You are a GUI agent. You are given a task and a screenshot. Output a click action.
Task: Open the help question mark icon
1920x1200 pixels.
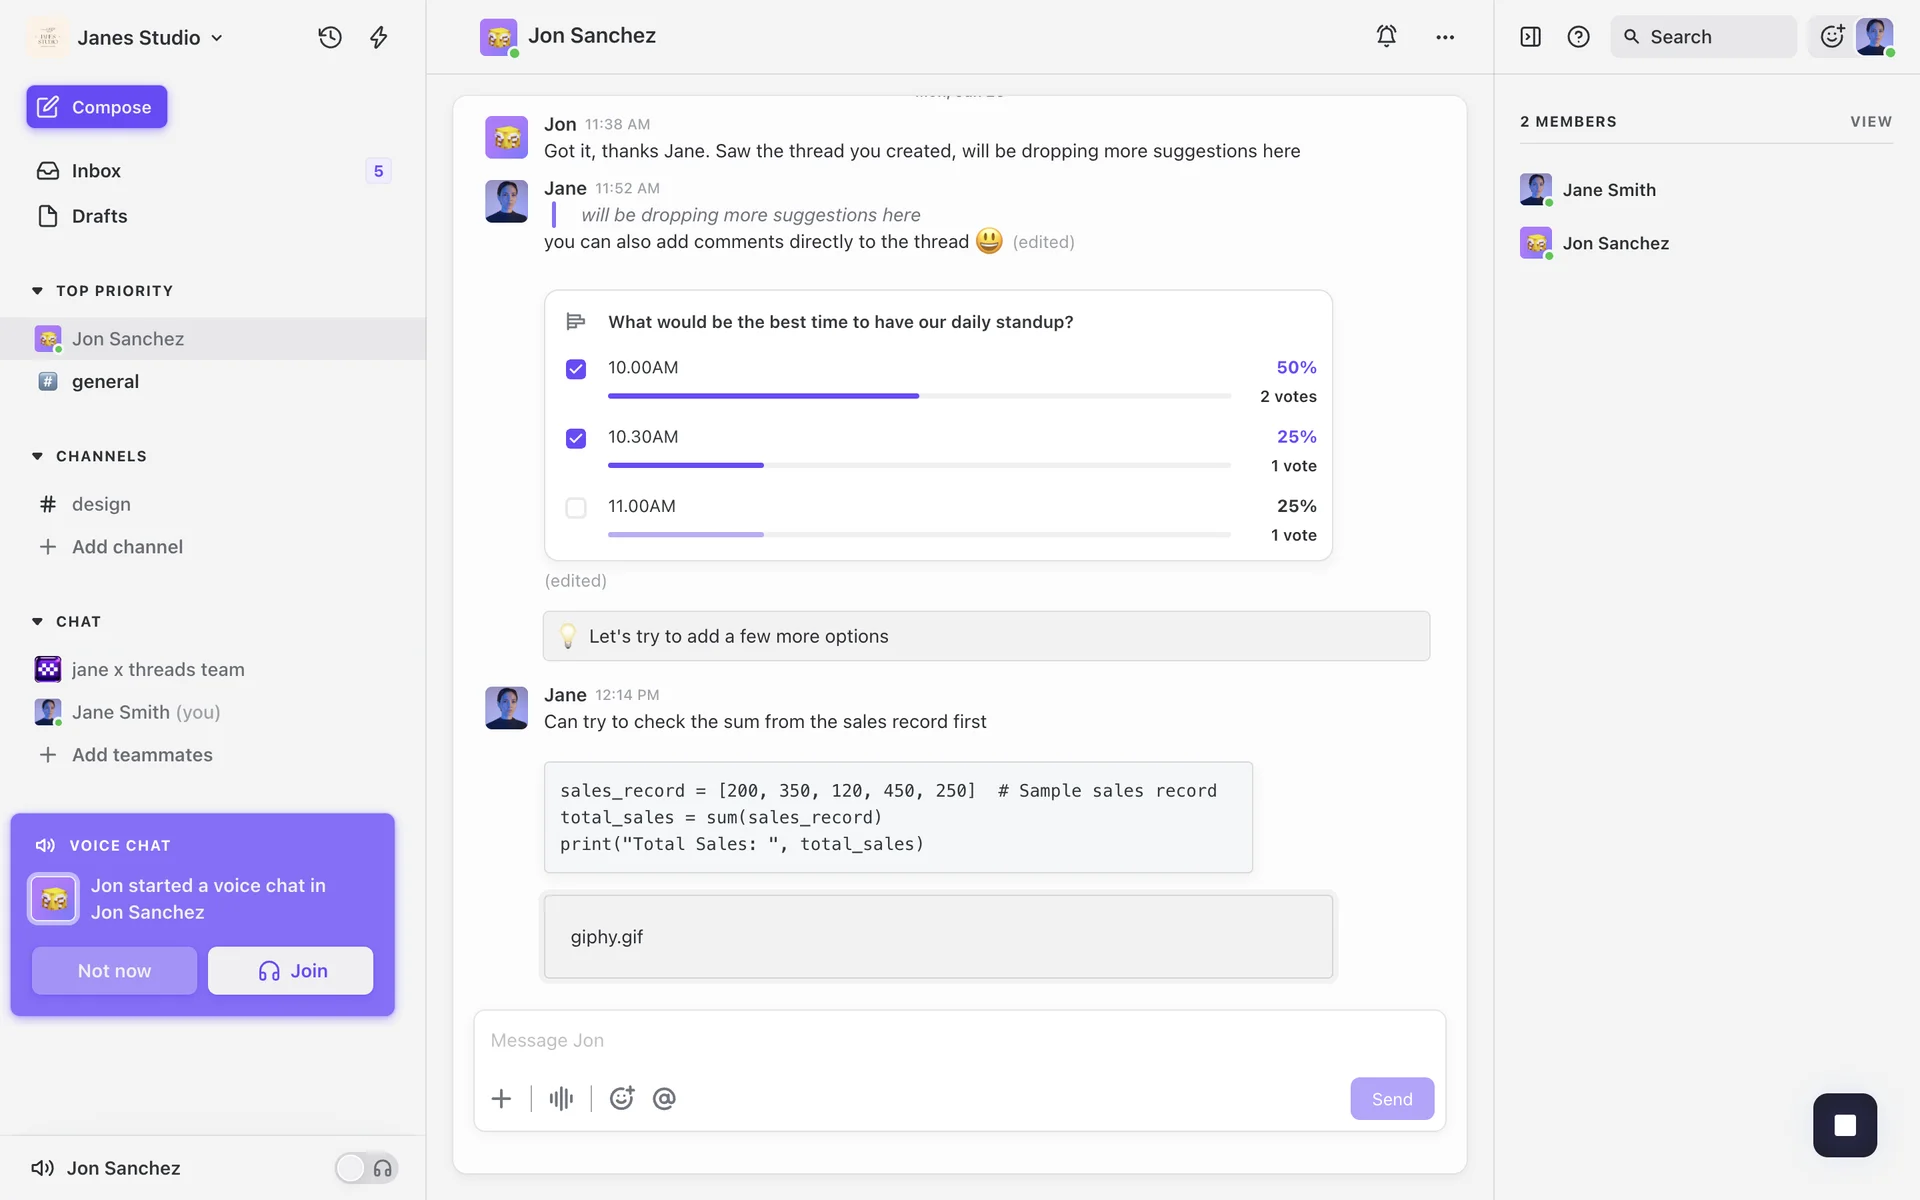click(1578, 37)
